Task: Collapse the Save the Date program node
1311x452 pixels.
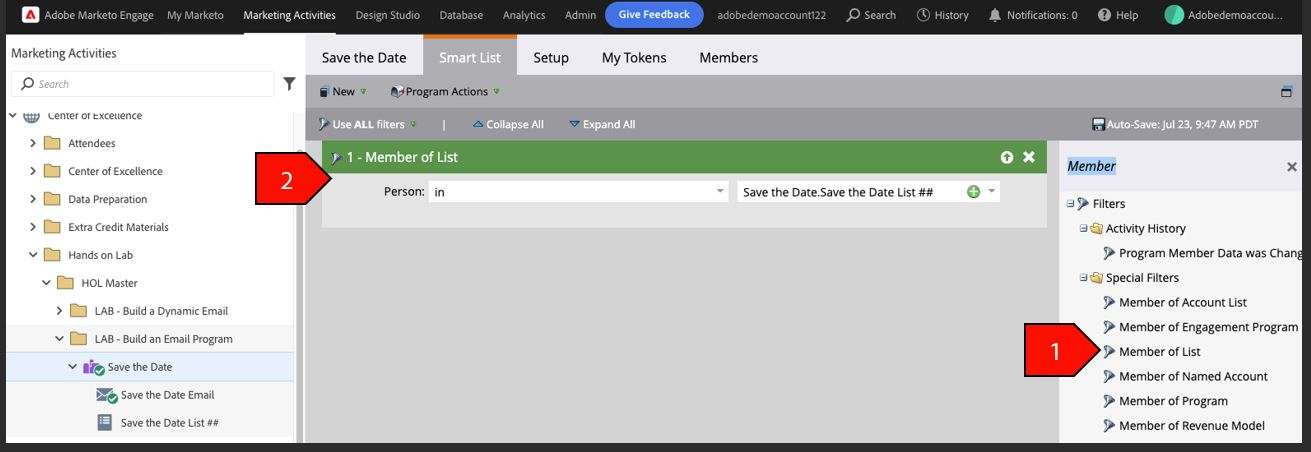Action: point(73,367)
